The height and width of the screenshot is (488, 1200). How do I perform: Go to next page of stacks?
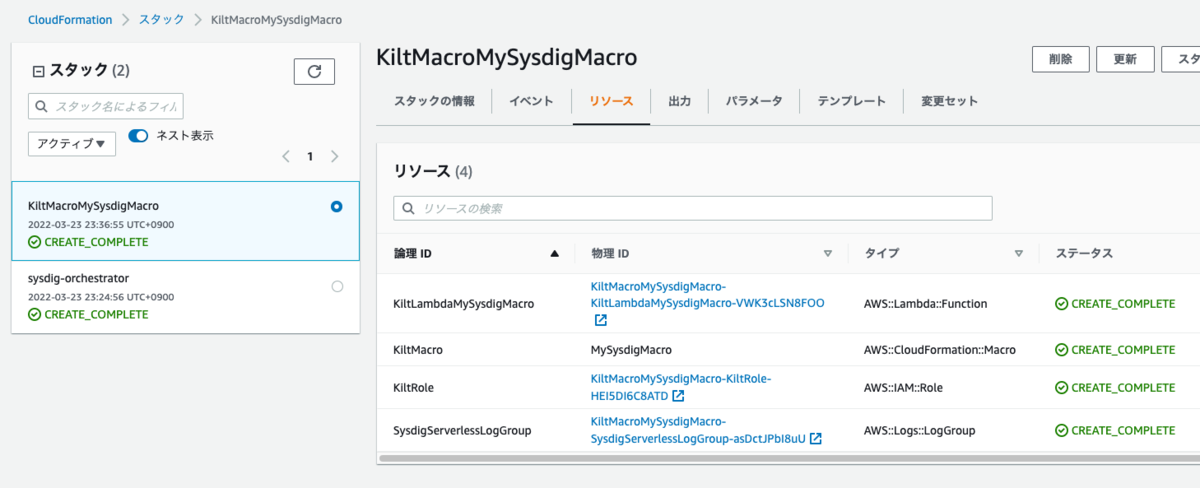(334, 157)
